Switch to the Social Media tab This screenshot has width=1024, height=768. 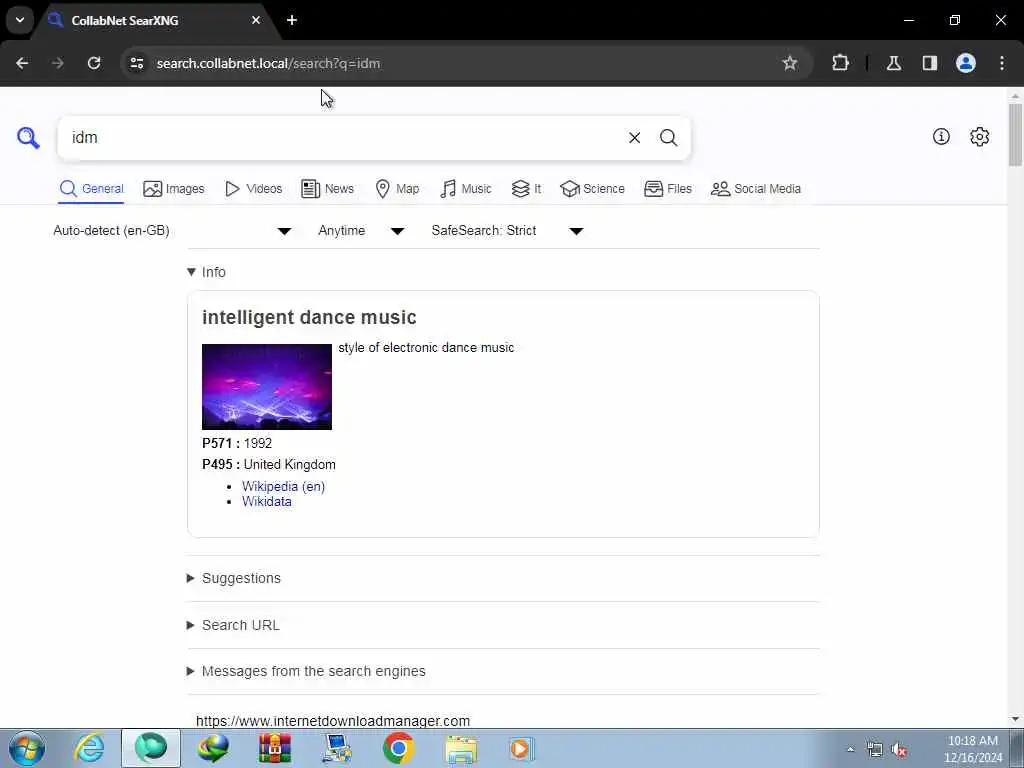756,189
